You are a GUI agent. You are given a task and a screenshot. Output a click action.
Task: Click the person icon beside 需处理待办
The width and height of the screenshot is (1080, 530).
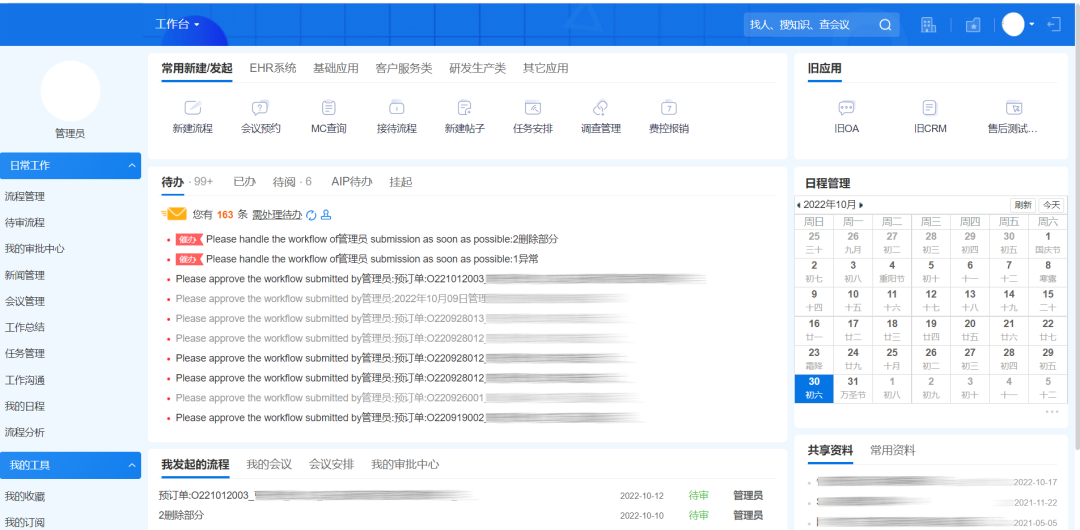tap(326, 215)
